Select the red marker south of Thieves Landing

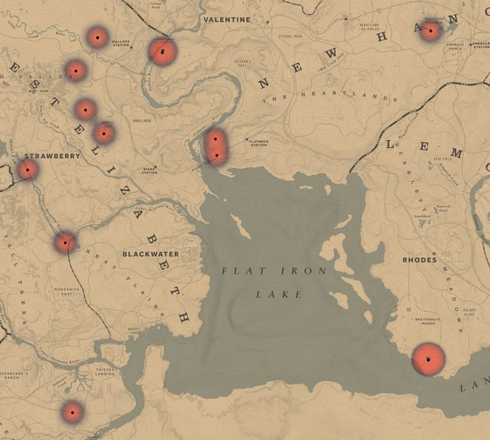click(72, 412)
